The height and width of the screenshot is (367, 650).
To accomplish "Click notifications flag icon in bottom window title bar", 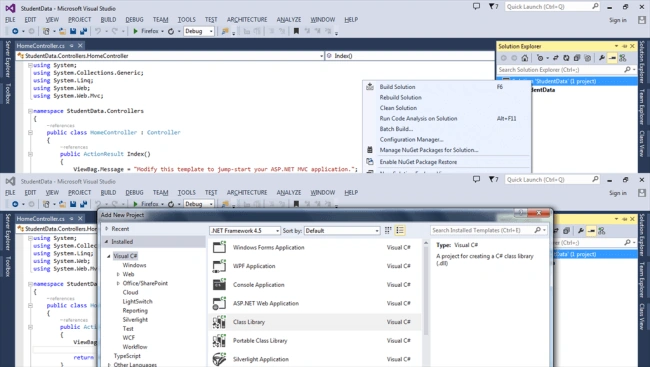I will (x=493, y=179).
